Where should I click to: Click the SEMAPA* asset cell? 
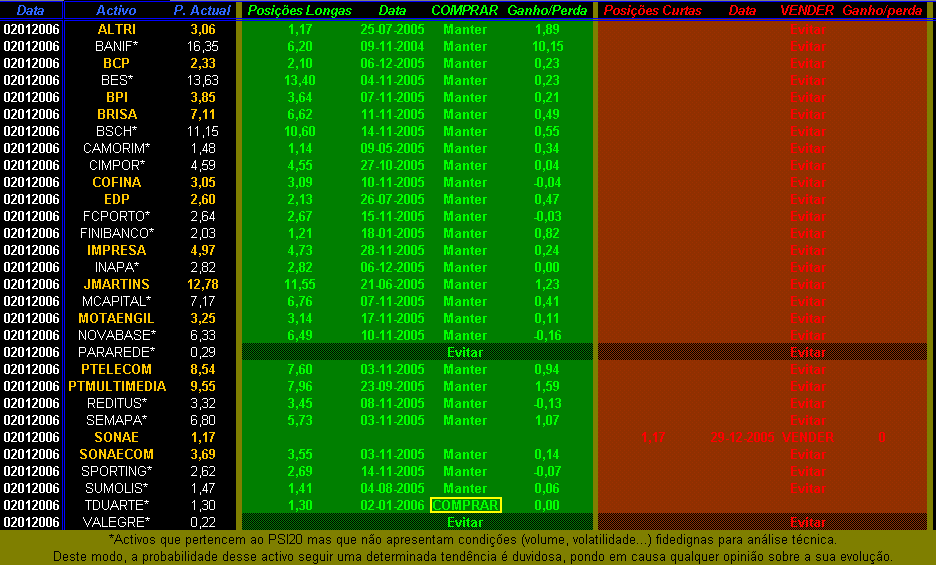tap(116, 421)
